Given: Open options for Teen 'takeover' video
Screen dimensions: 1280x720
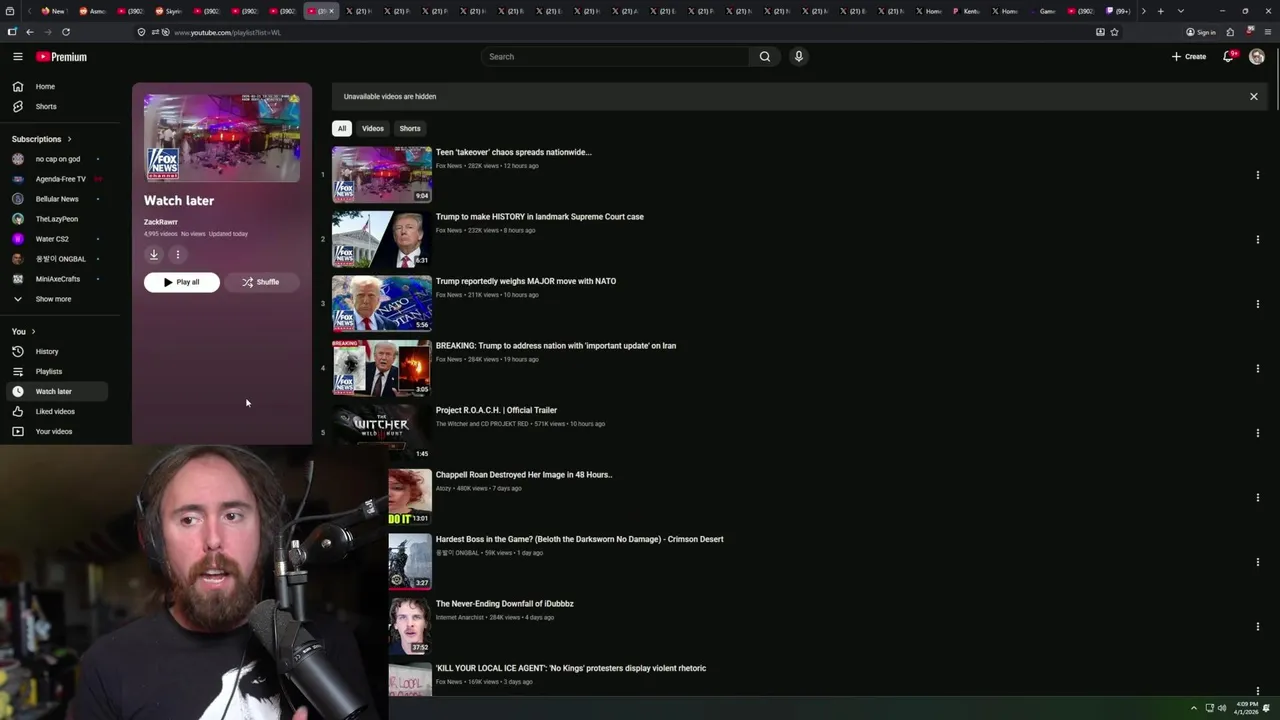Looking at the screenshot, I should 1257,175.
